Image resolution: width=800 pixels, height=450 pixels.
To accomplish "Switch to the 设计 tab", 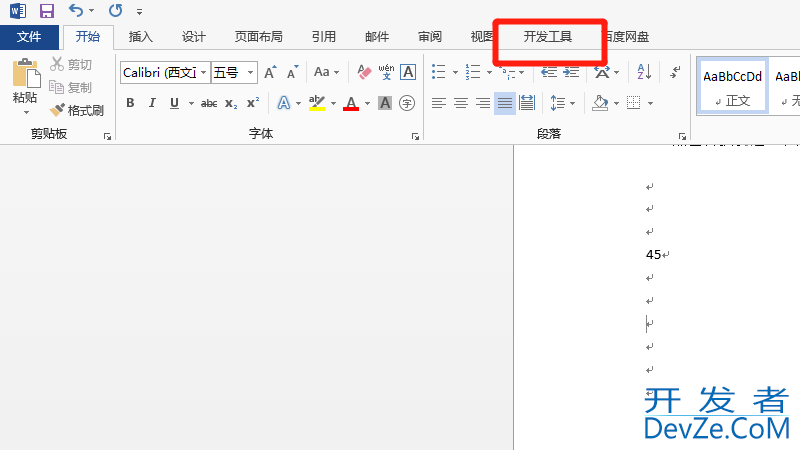I will pyautogui.click(x=194, y=37).
